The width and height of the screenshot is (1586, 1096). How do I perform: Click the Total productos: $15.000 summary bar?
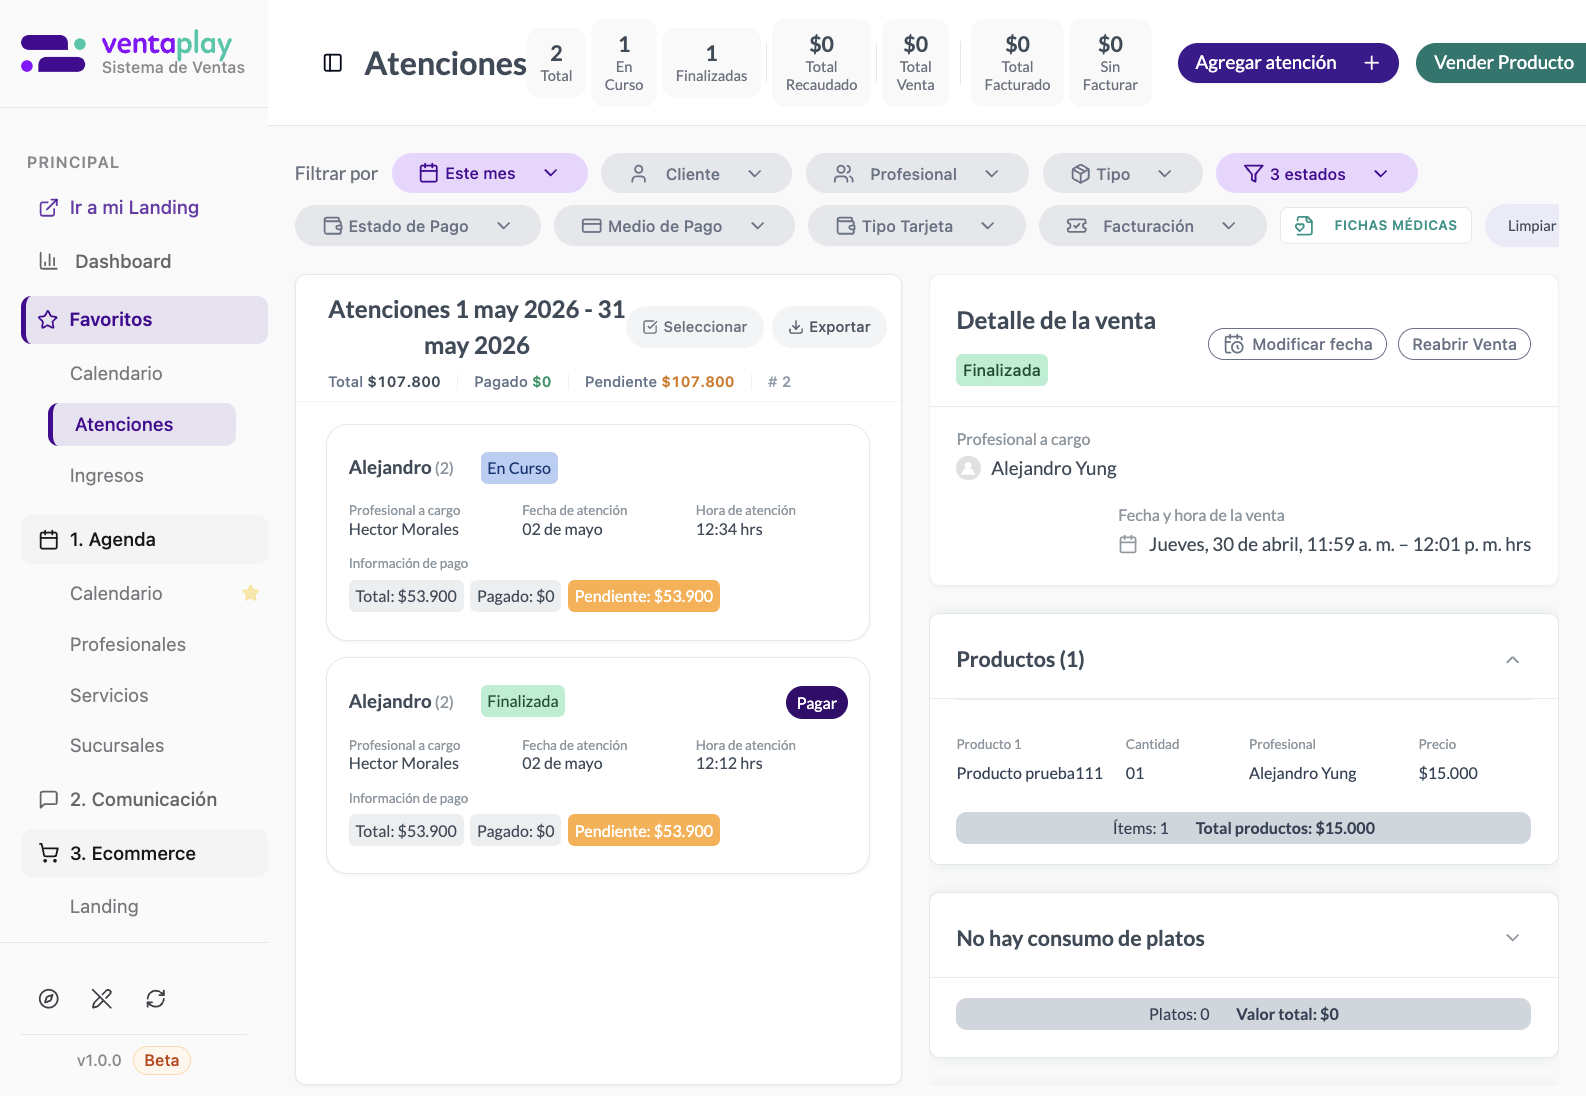pyautogui.click(x=1243, y=828)
